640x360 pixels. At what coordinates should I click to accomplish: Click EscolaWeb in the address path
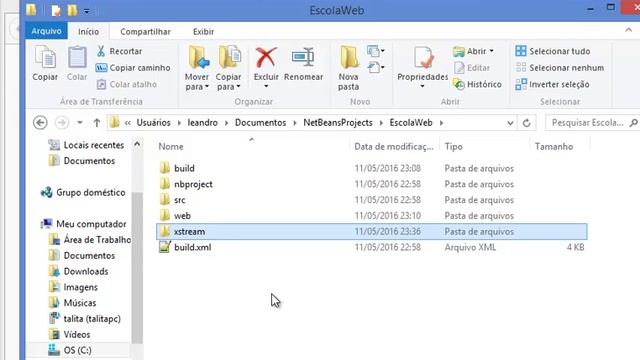(411, 122)
